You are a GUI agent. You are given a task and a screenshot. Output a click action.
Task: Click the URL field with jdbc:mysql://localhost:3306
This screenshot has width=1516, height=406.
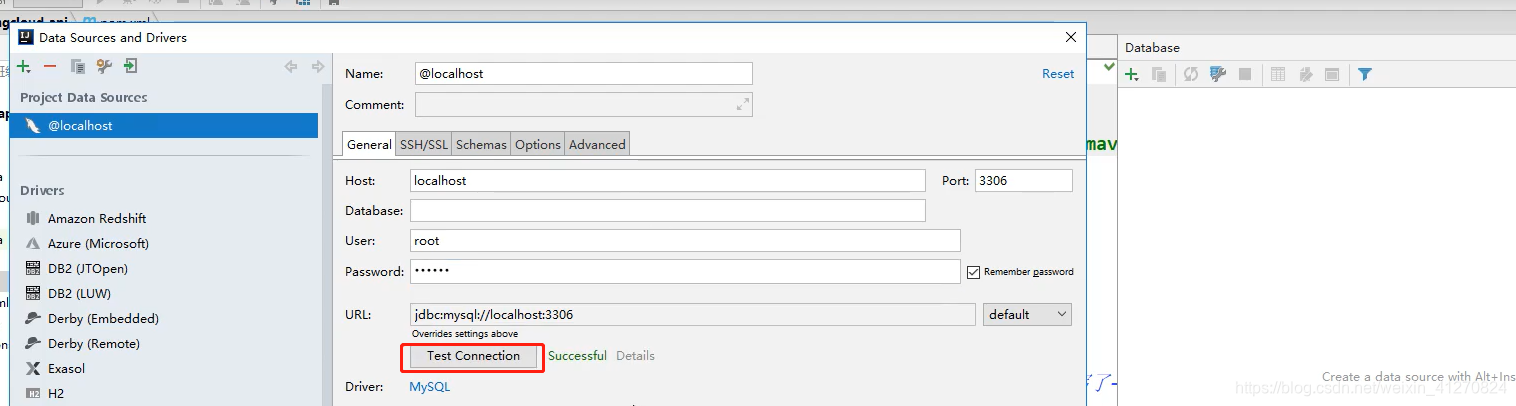click(692, 314)
